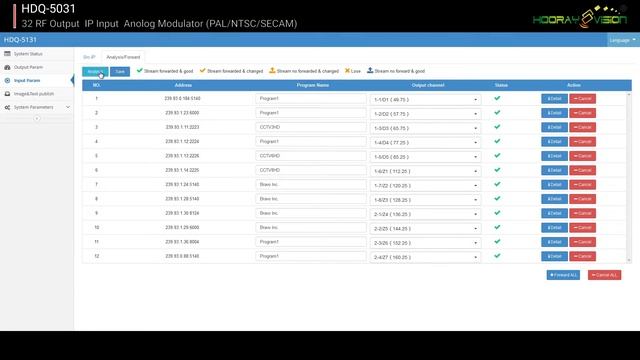This screenshot has width=640, height=360.
Task: Click the status checkmark in row 11
Action: [x=497, y=242]
